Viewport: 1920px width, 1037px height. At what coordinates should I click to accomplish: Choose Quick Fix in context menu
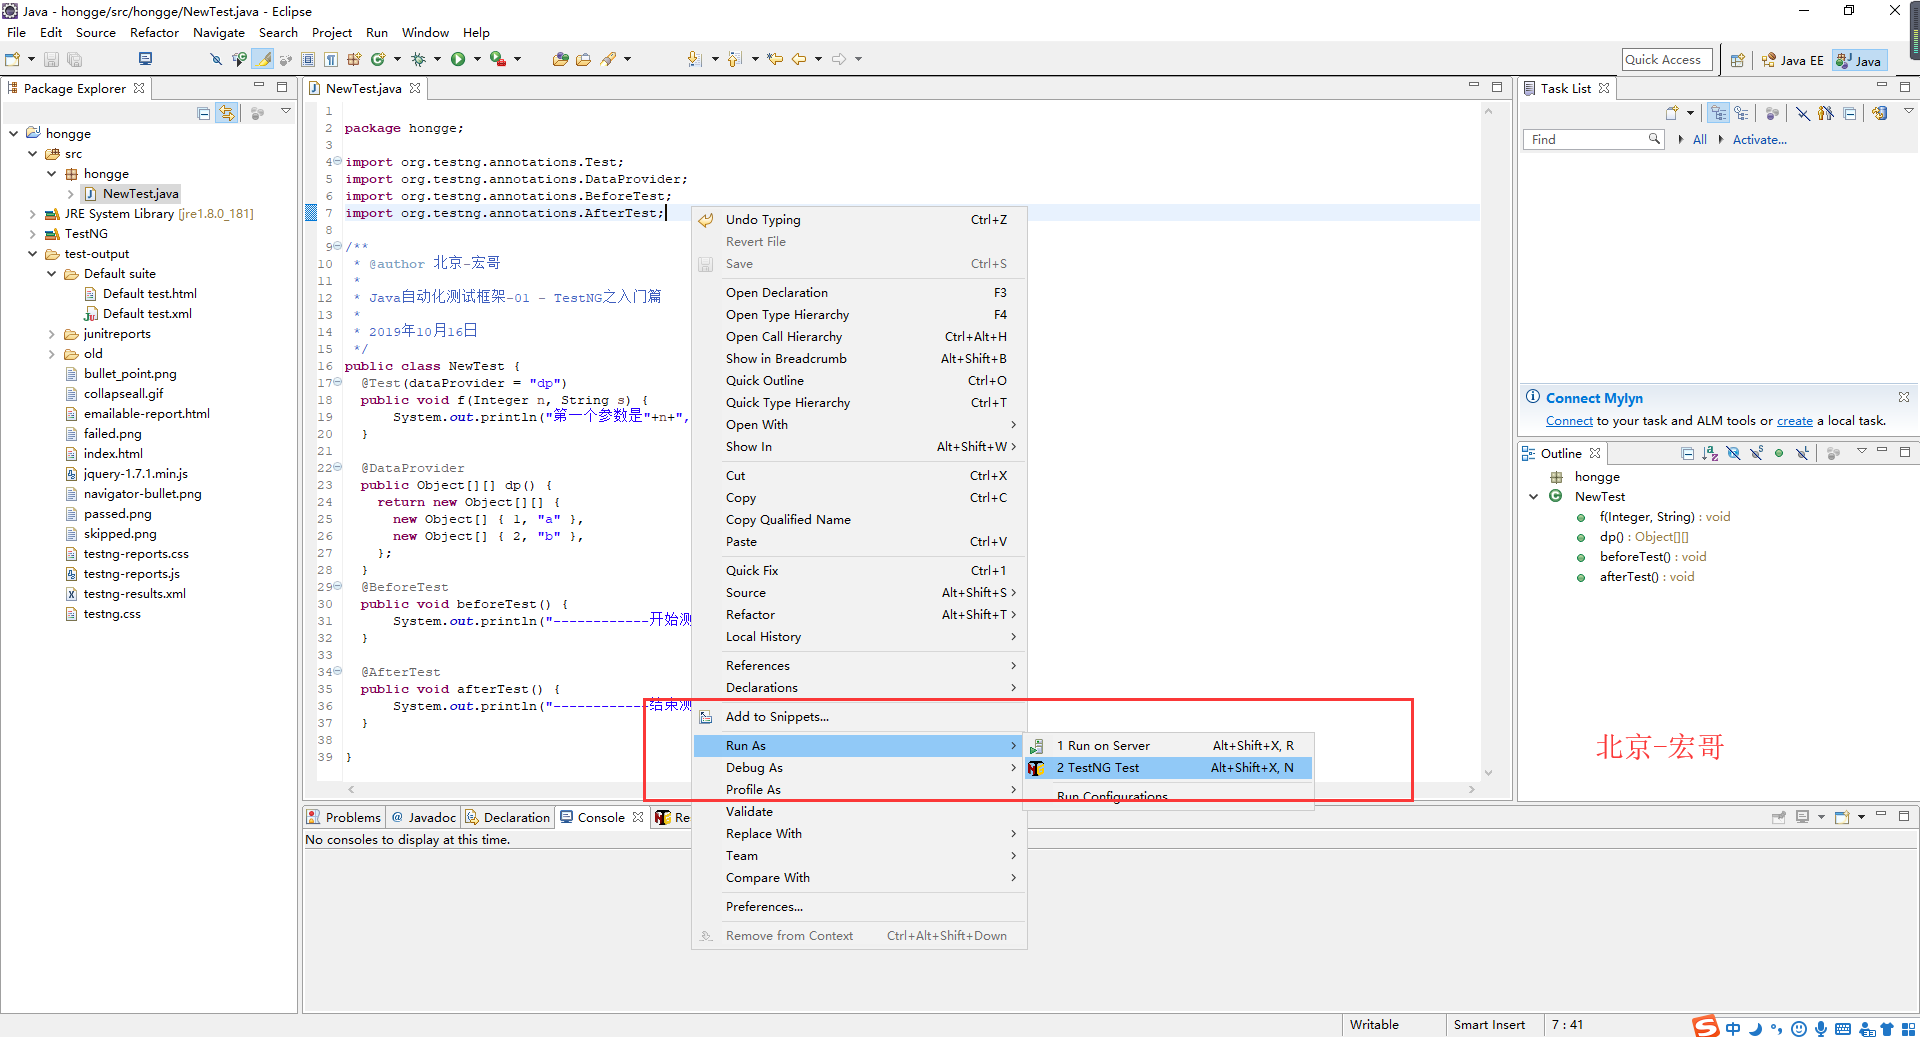point(858,570)
